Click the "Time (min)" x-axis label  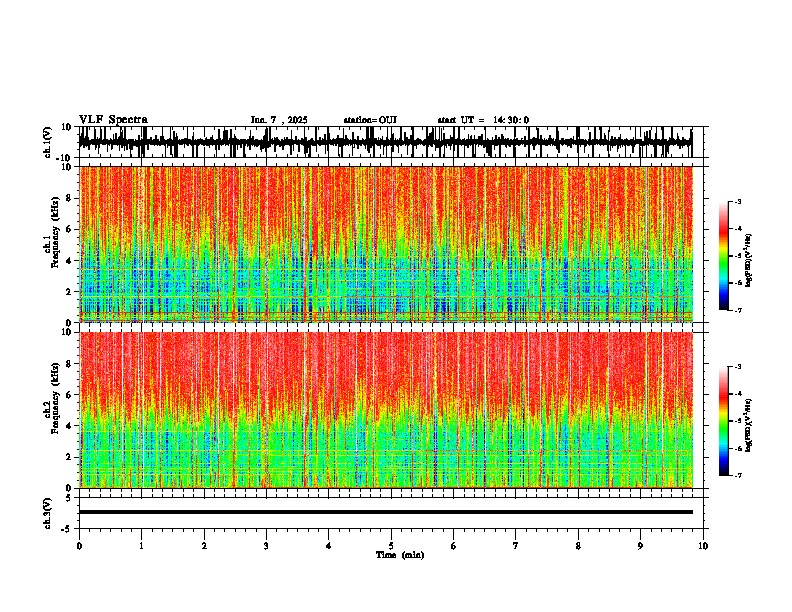pyautogui.click(x=400, y=555)
